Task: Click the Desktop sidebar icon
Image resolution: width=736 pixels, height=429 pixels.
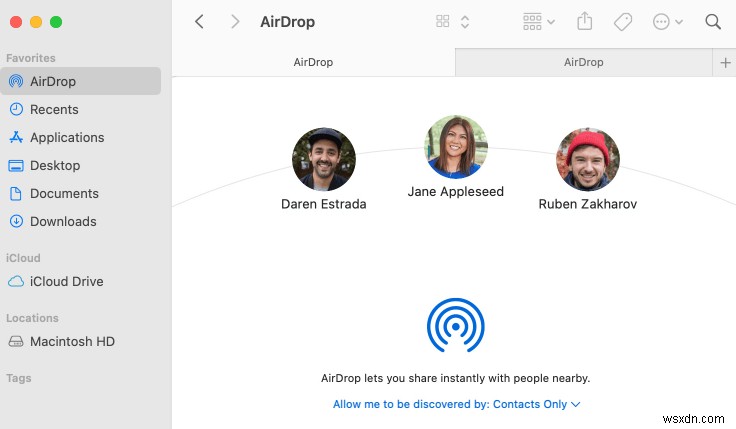Action: pyautogui.click(x=16, y=166)
